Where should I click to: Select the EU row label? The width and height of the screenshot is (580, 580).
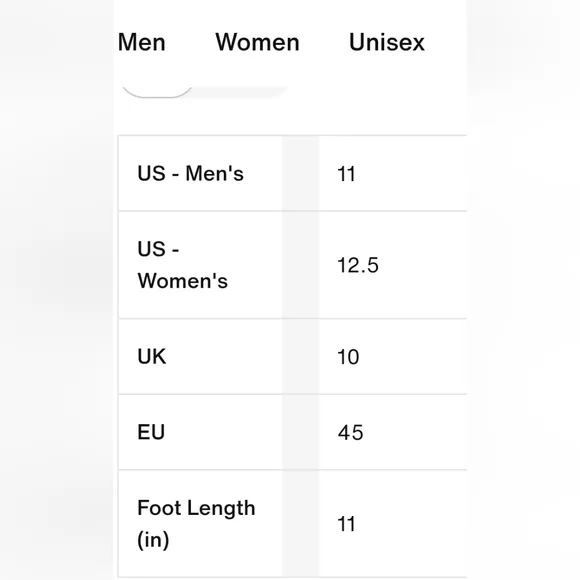tap(151, 432)
